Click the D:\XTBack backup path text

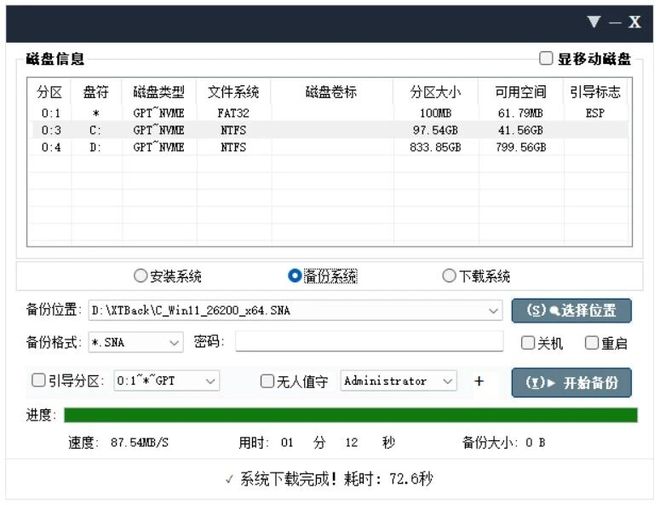(x=191, y=311)
